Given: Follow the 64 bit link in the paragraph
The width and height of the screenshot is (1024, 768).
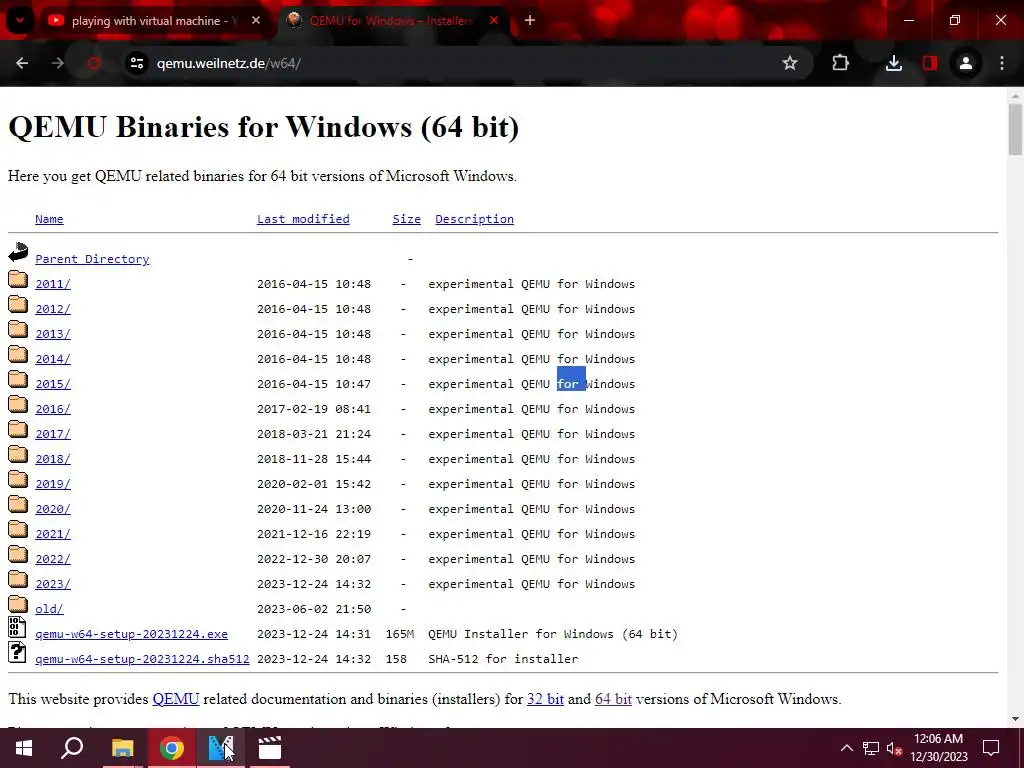Looking at the screenshot, I should (613, 699).
